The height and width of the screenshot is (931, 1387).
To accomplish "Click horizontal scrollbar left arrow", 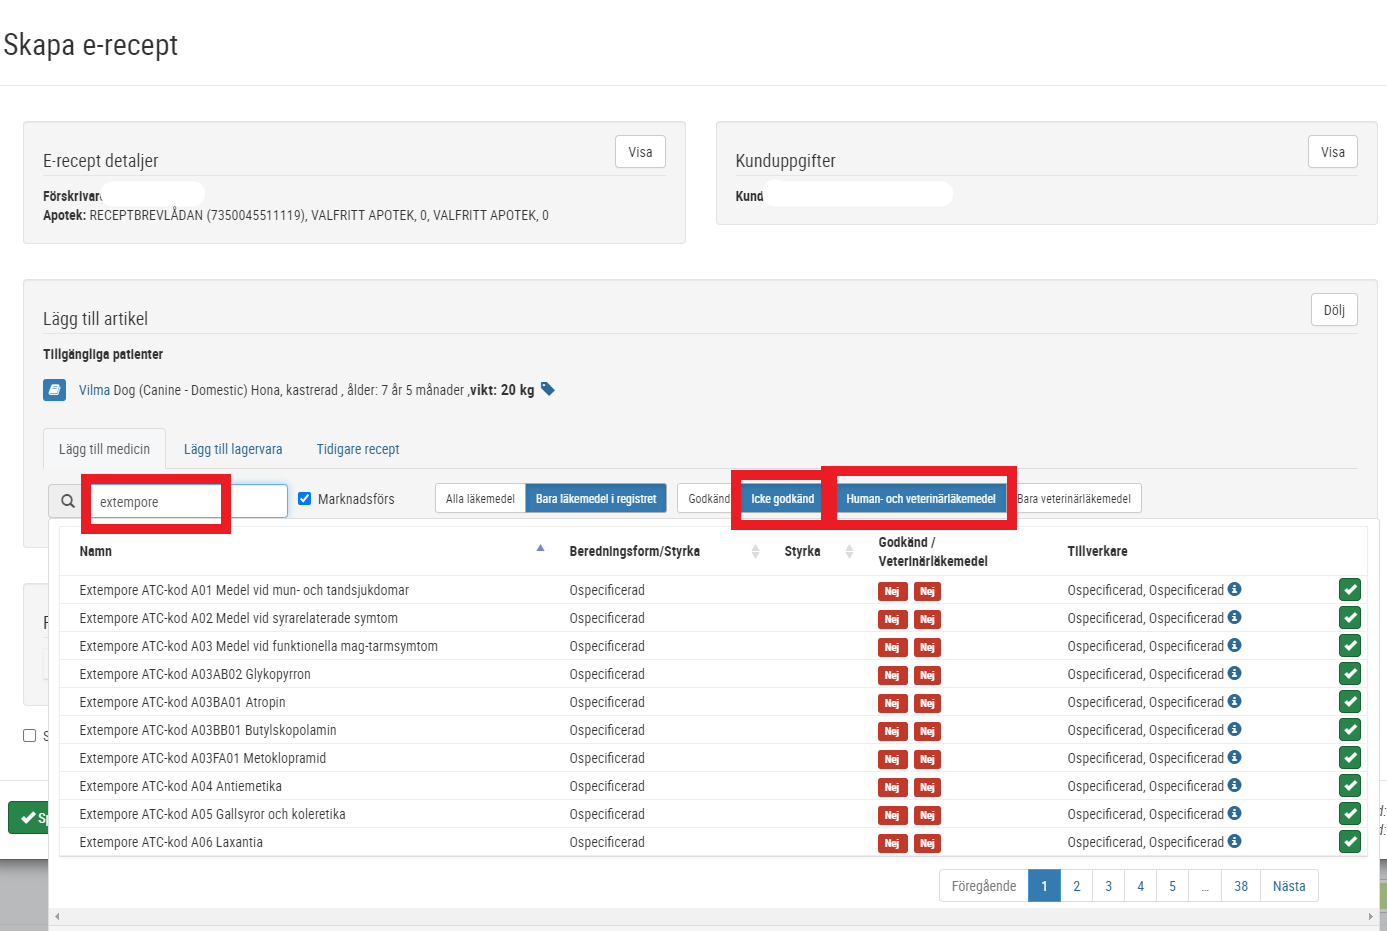I will (57, 916).
